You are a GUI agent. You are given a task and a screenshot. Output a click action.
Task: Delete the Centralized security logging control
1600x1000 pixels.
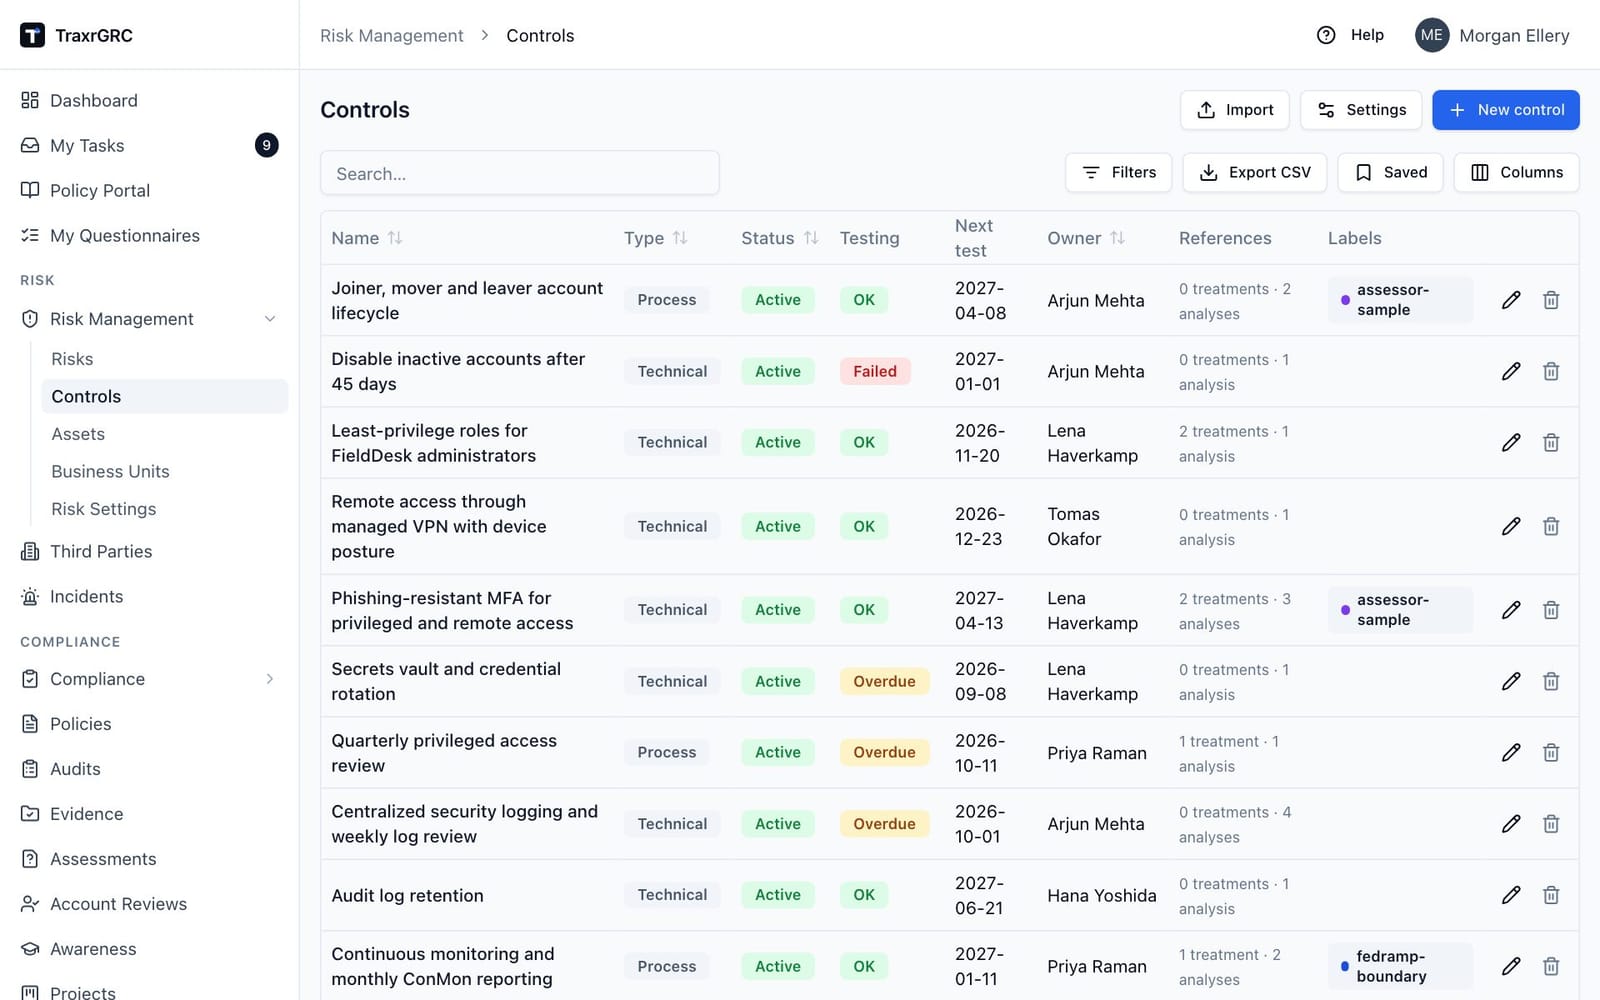point(1551,824)
